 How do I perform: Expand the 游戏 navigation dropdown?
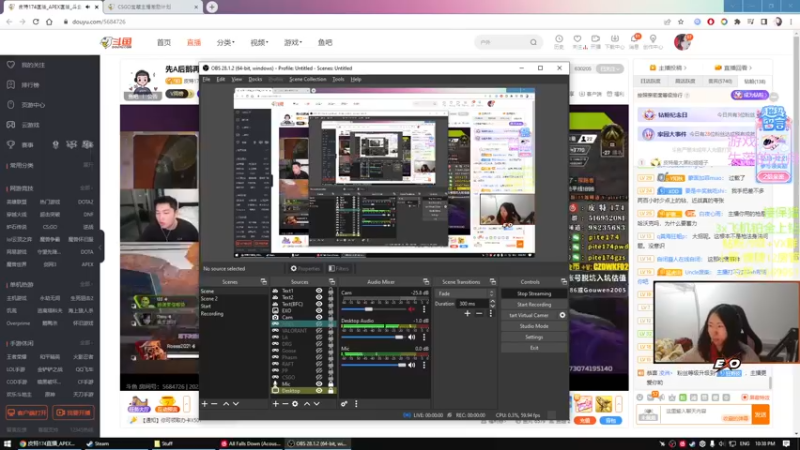pos(293,42)
